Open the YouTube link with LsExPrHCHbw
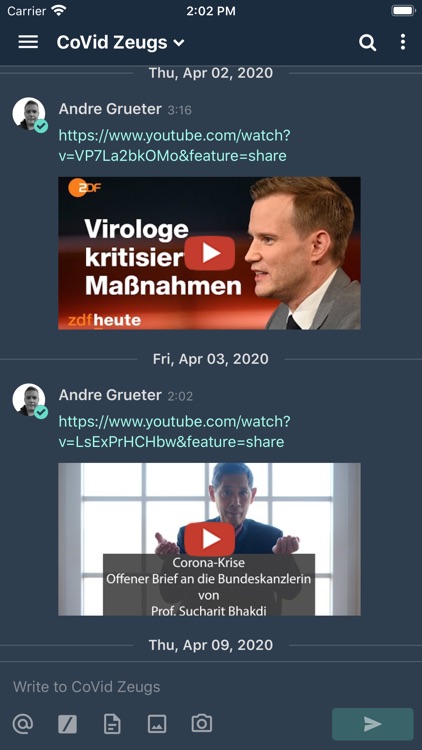 tap(174, 431)
